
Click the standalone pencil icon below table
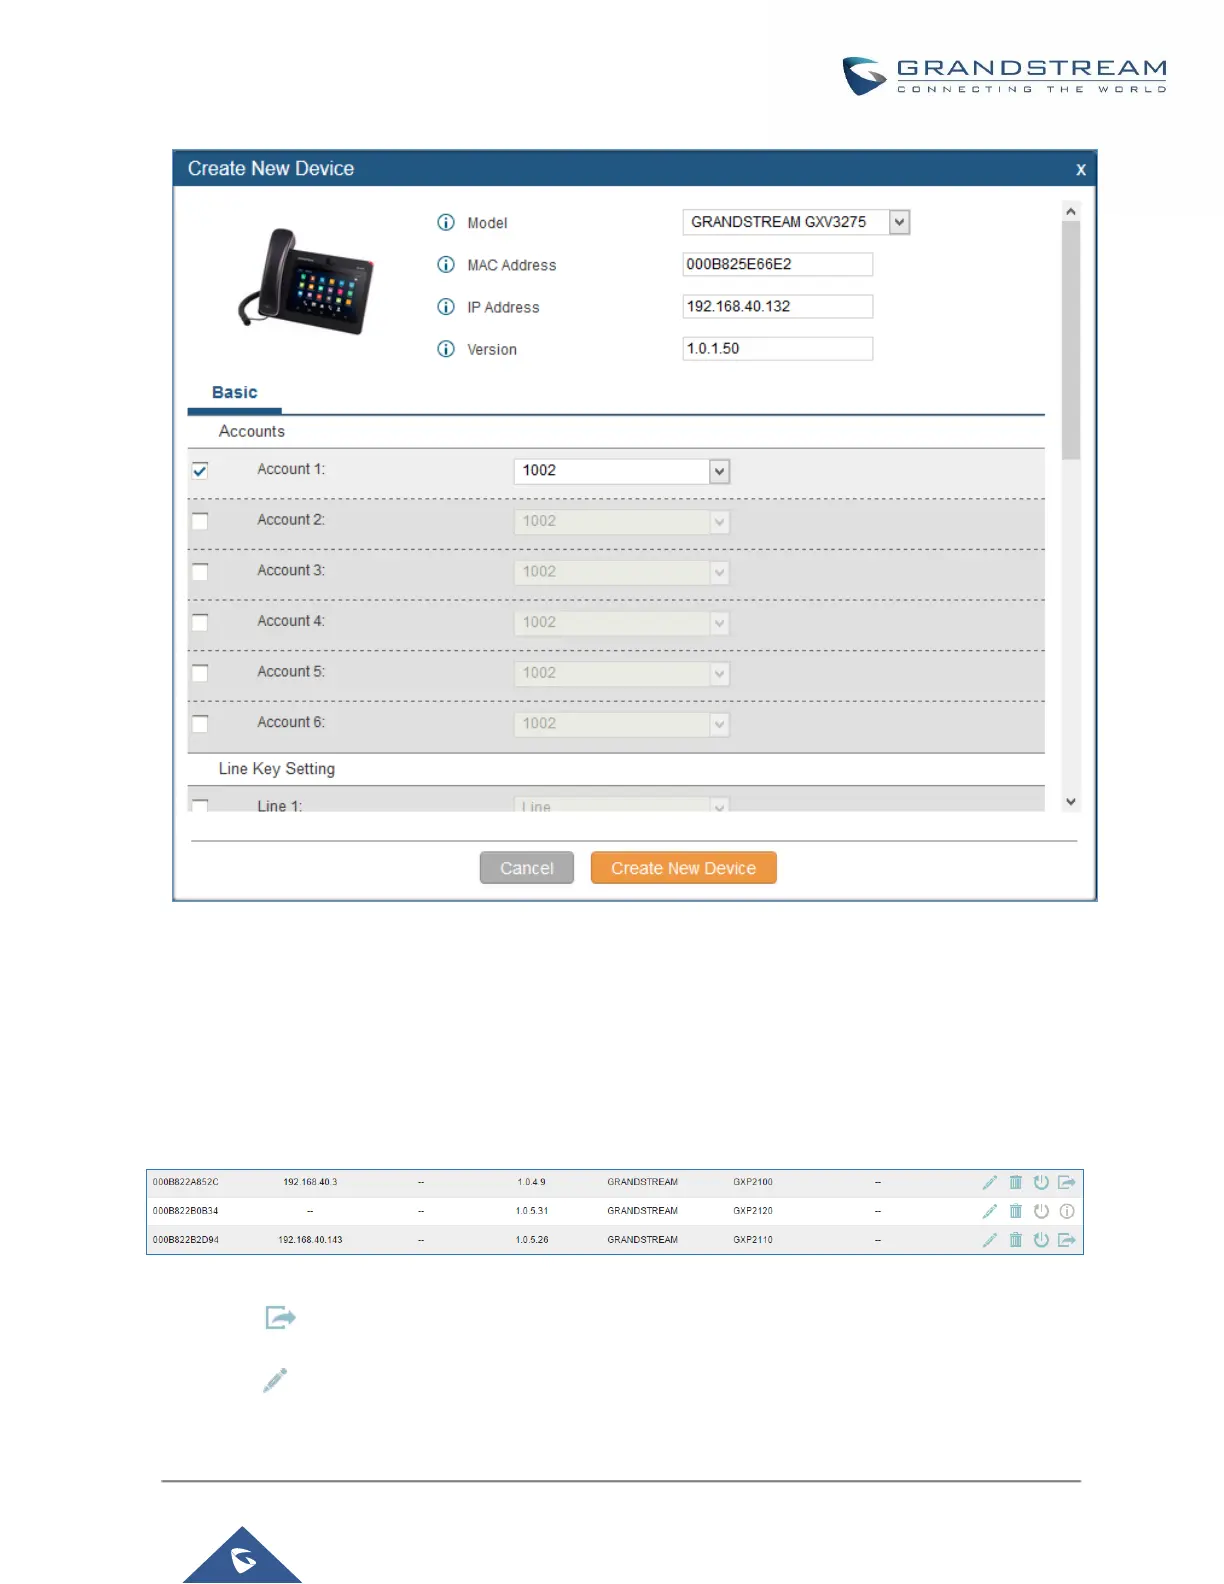tap(275, 1380)
